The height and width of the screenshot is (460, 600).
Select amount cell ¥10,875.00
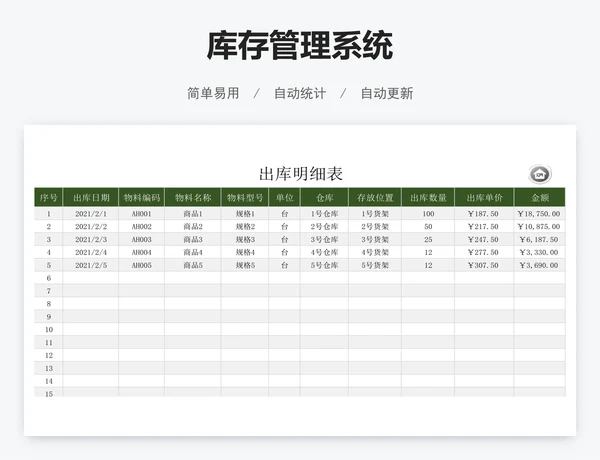540,227
